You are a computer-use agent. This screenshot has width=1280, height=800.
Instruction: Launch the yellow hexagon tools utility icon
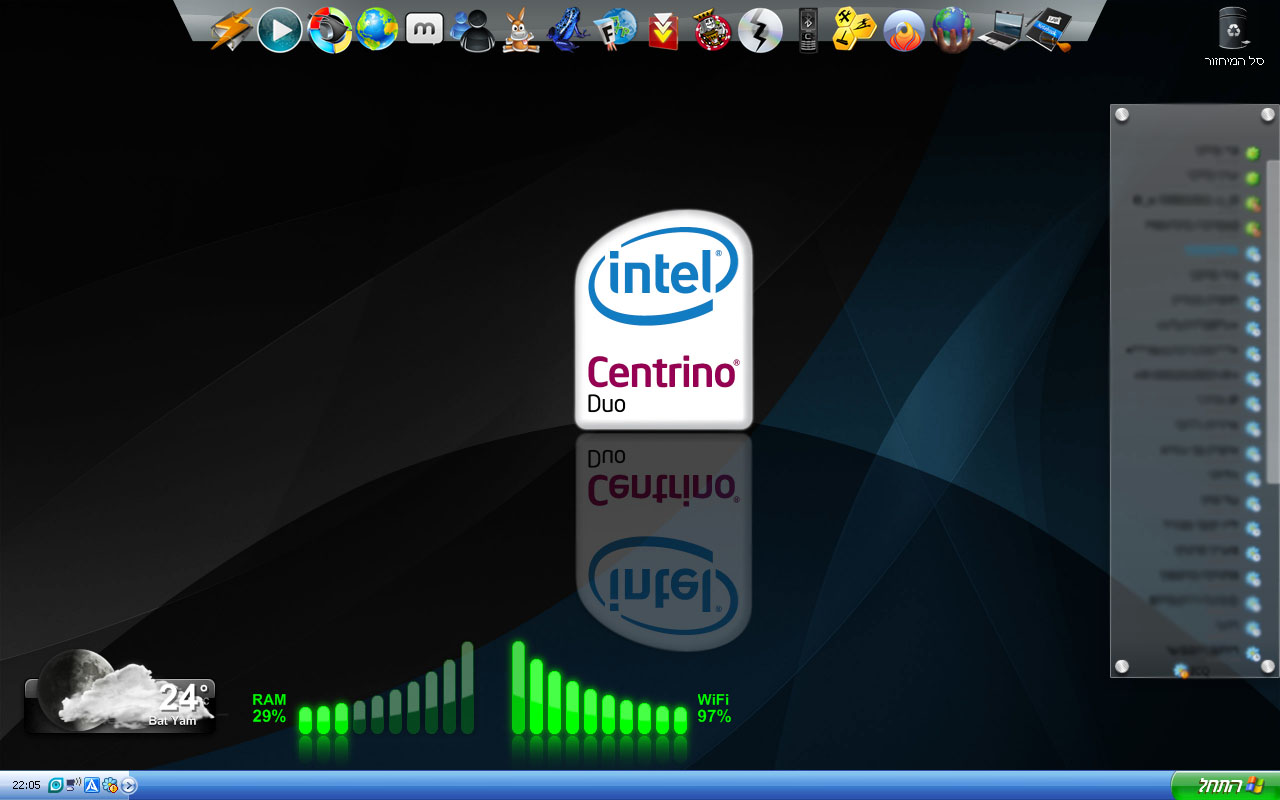point(855,30)
